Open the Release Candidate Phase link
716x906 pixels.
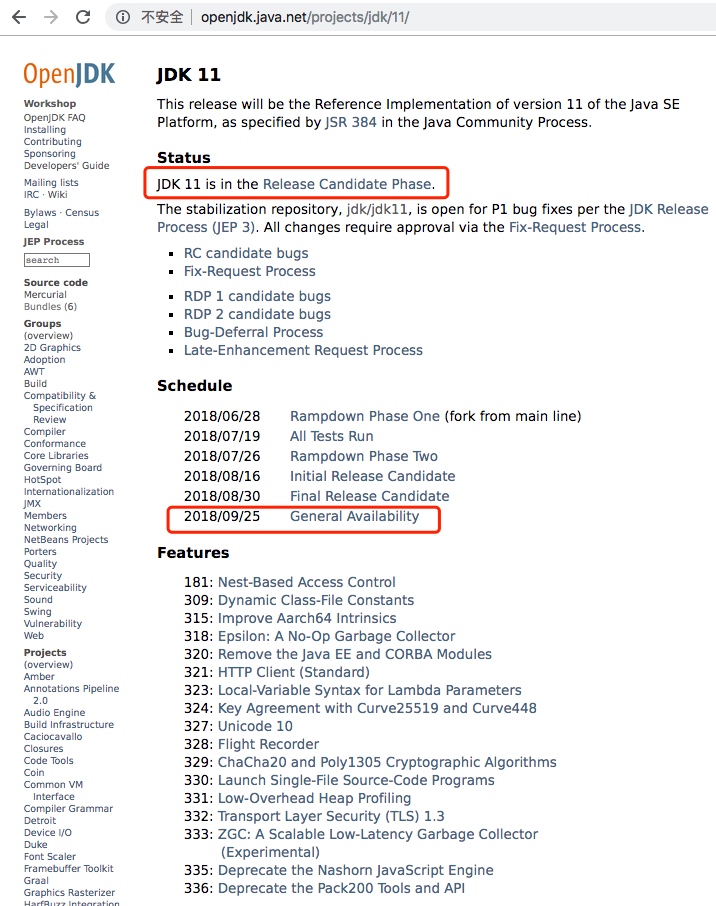coord(347,184)
